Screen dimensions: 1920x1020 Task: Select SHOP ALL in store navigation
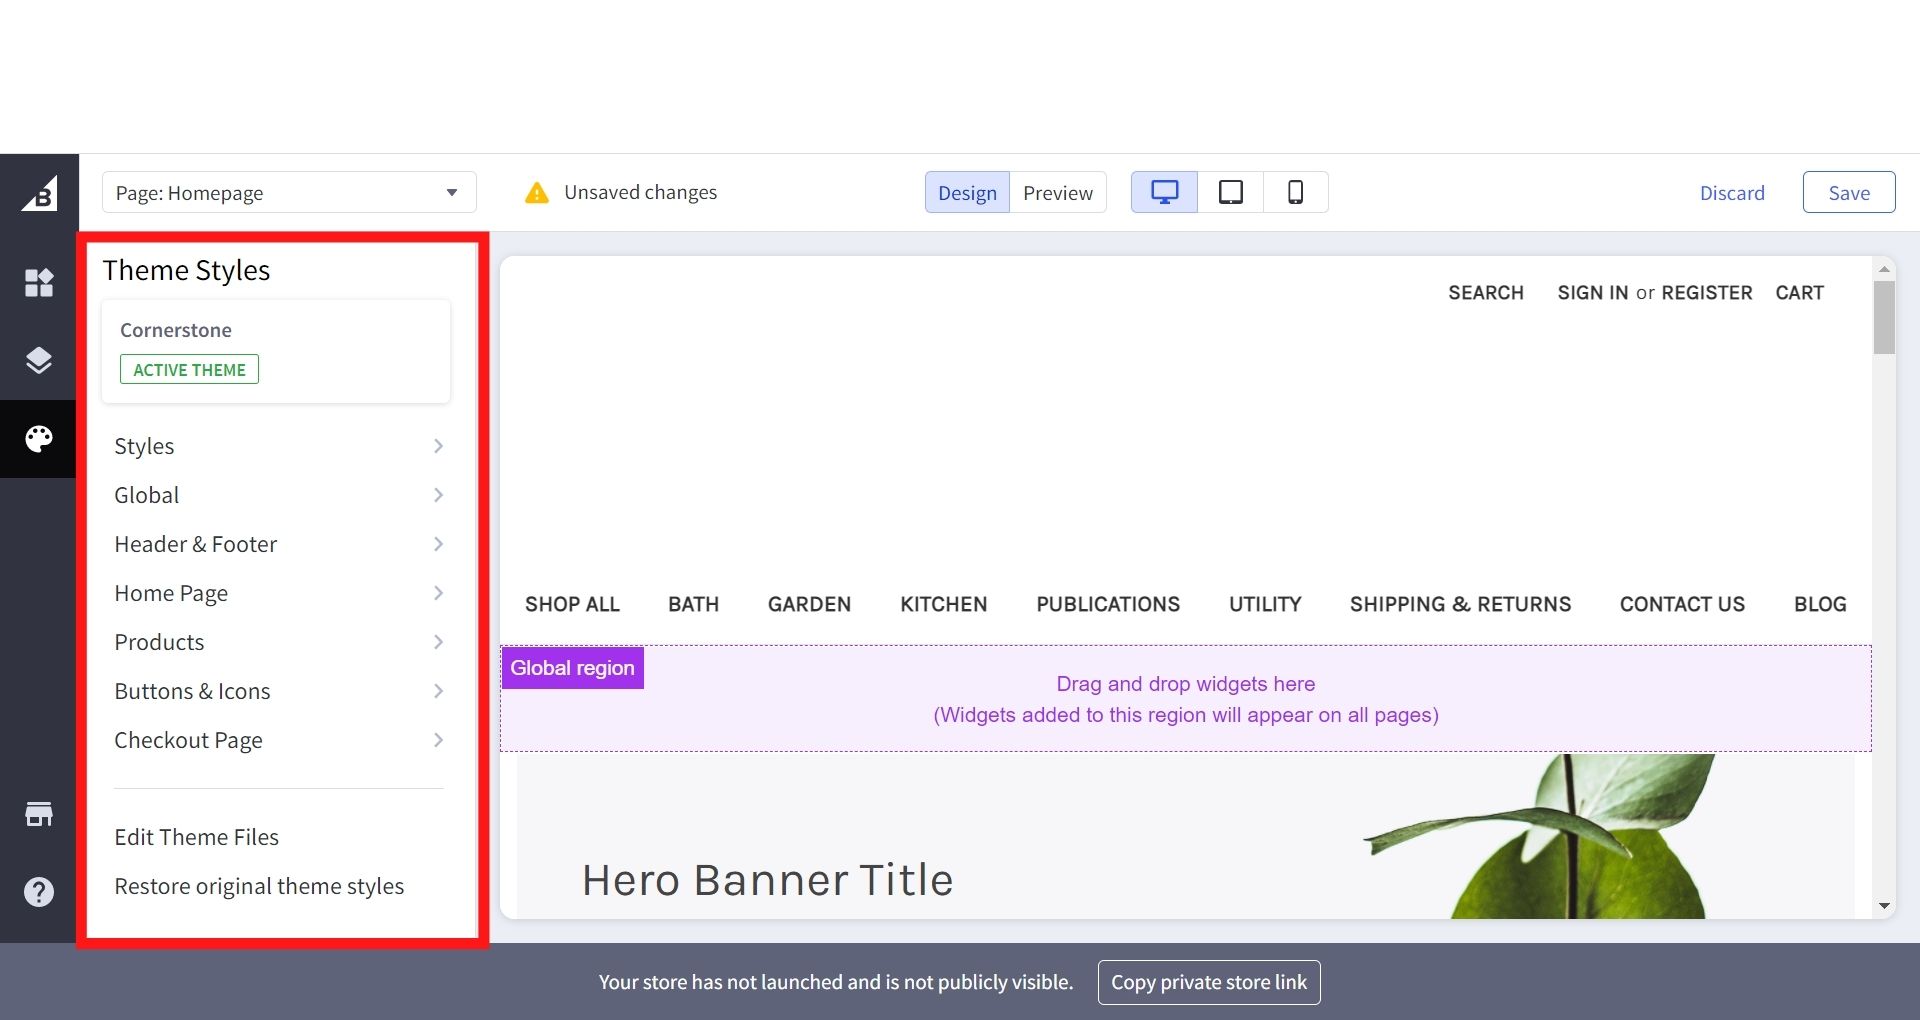(572, 604)
